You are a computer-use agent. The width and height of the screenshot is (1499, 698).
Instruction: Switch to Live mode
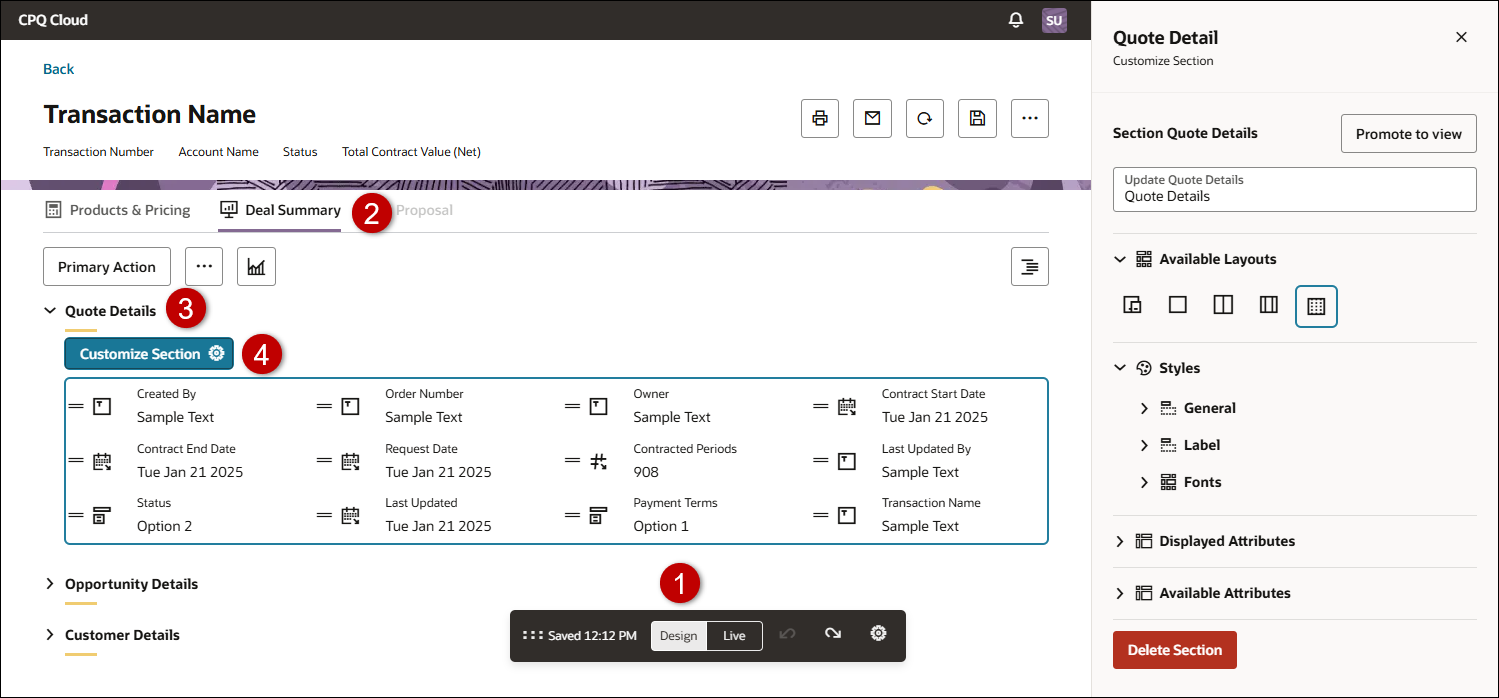(x=734, y=636)
